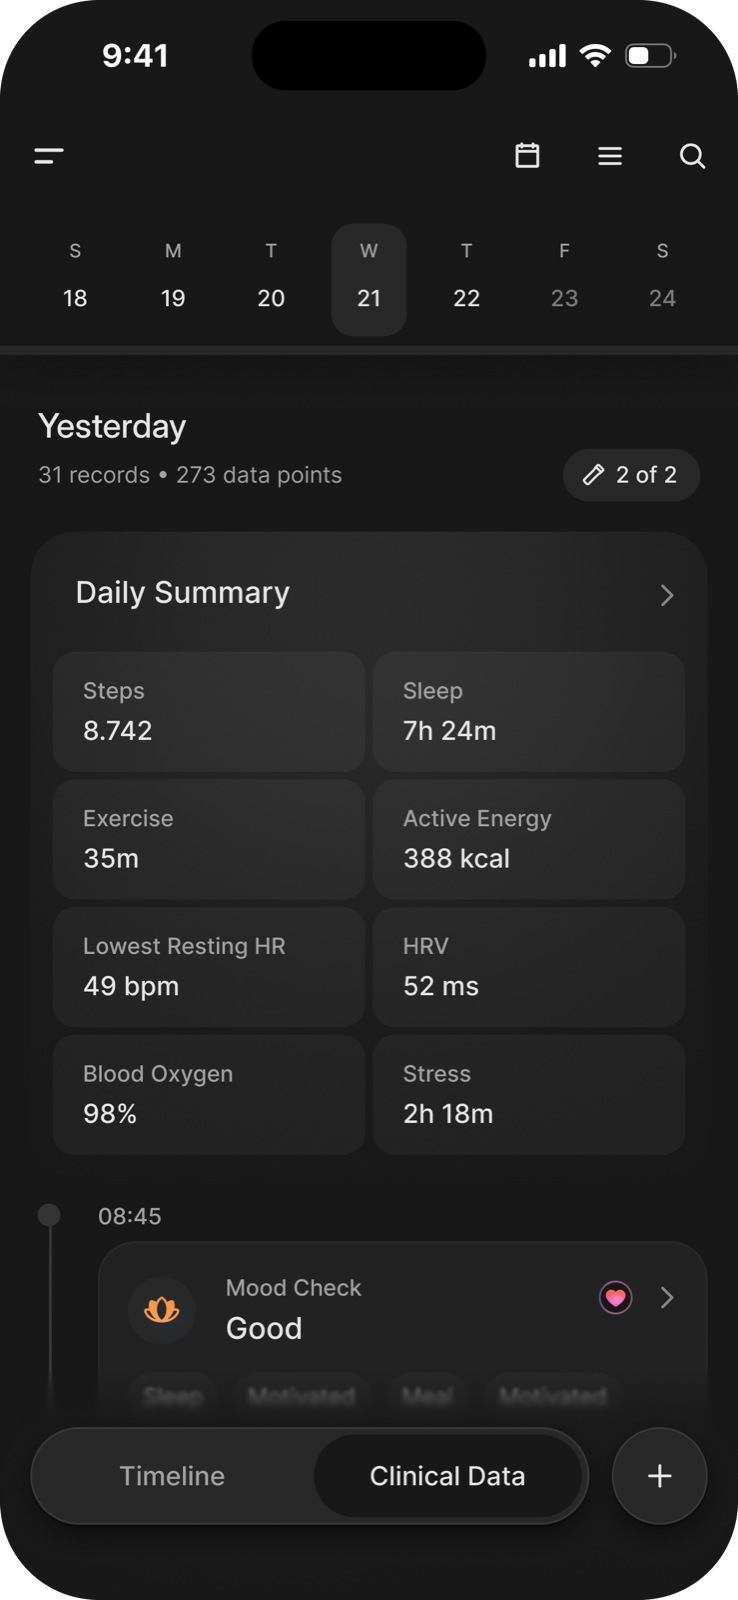The width and height of the screenshot is (738, 1600).
Task: Open the Blood Oxygen 98% tile
Action: pos(209,1094)
